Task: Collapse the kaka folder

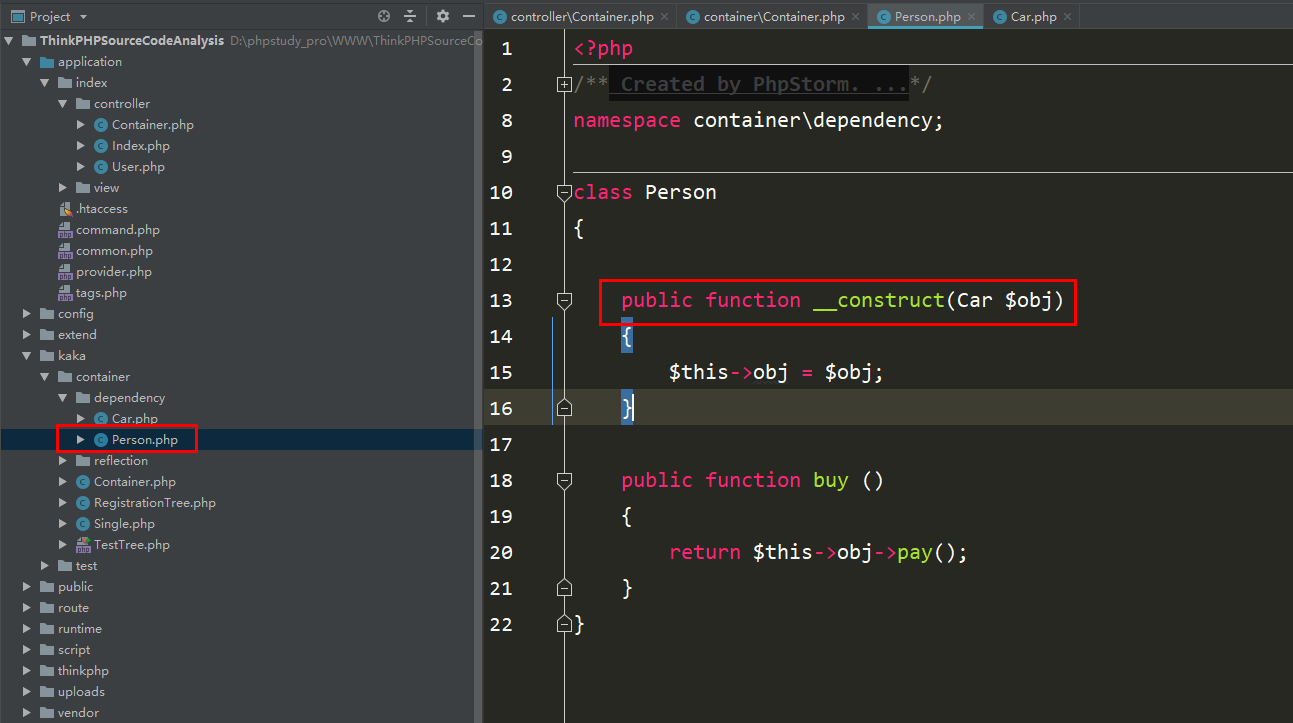Action: coord(27,356)
